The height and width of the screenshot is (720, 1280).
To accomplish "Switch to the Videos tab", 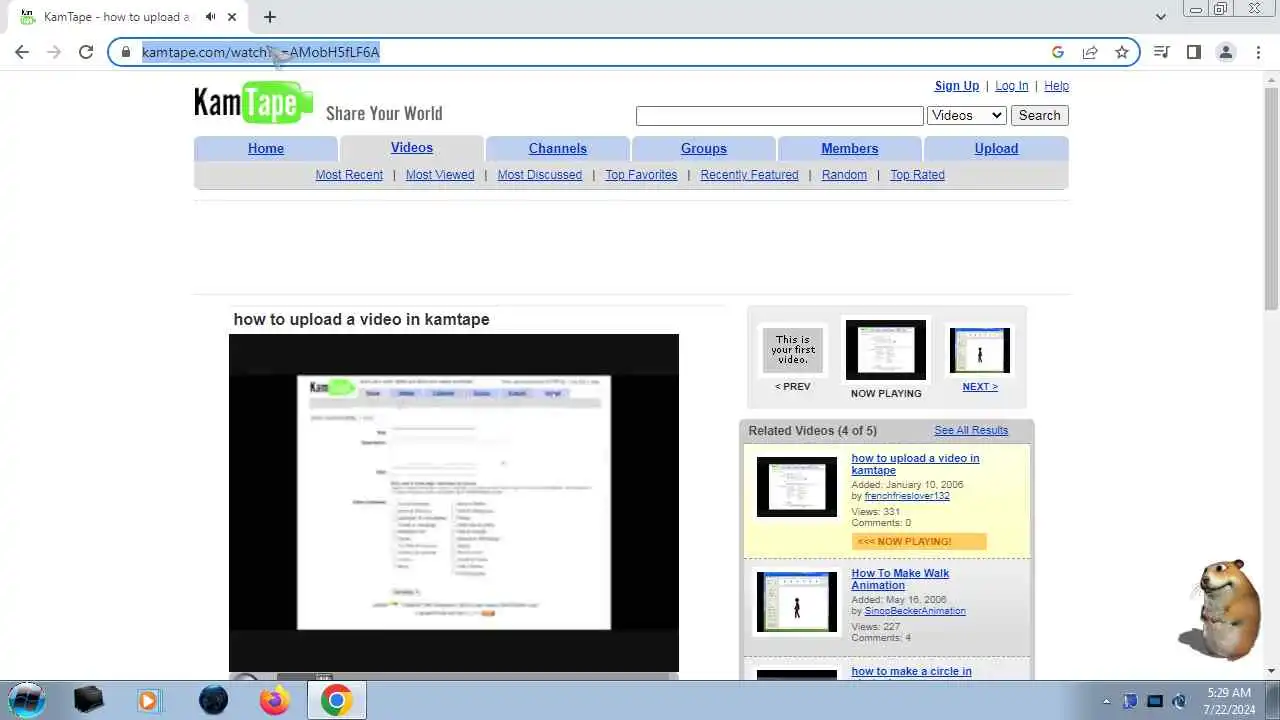I will (412, 148).
